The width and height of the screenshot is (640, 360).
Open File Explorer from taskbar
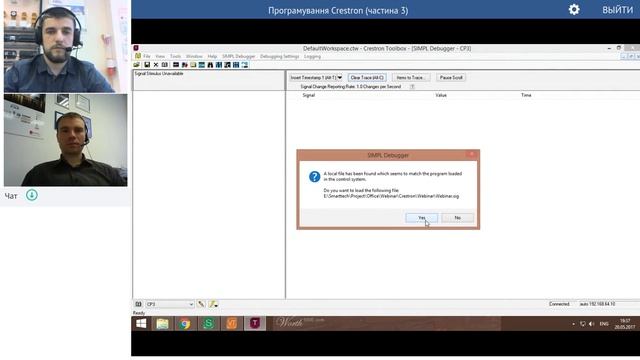162,324
